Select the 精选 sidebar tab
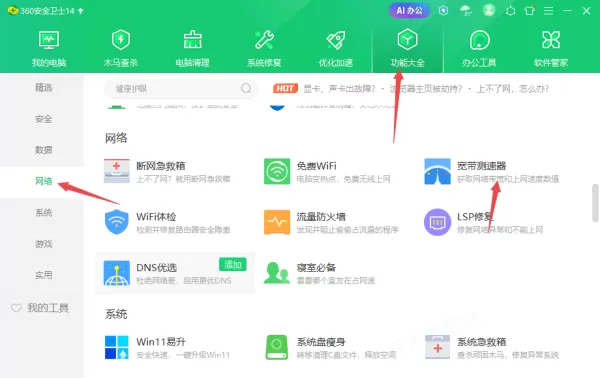This screenshot has height=378, width=600. [43, 88]
